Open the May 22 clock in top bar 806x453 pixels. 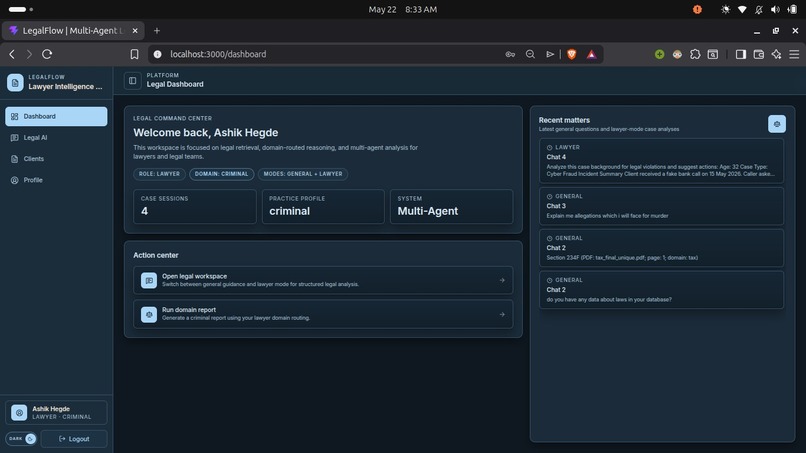pos(402,9)
